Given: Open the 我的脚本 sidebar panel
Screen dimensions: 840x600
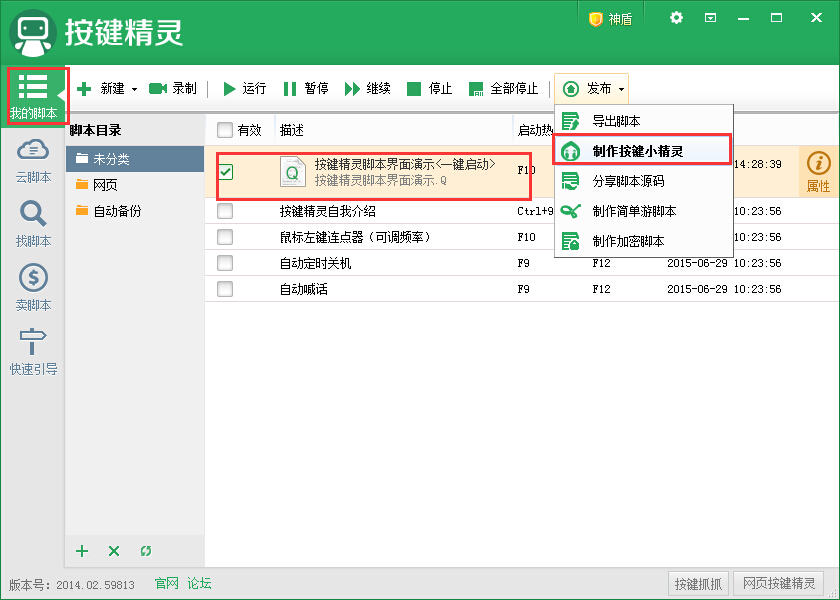Looking at the screenshot, I should [x=33, y=97].
